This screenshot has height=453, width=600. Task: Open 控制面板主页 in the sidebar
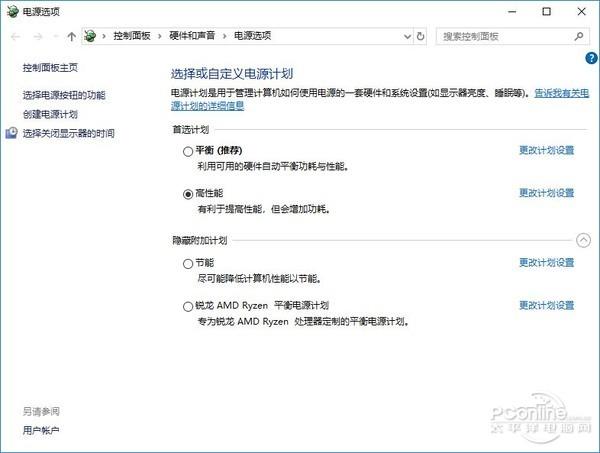tap(50, 68)
